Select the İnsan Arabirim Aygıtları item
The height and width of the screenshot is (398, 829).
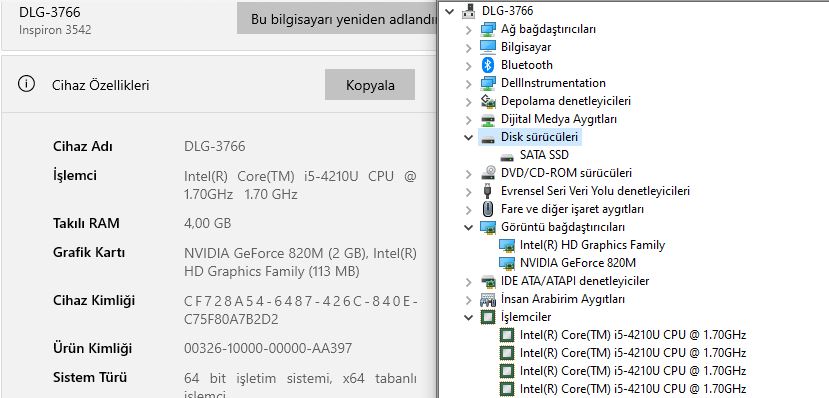563,299
